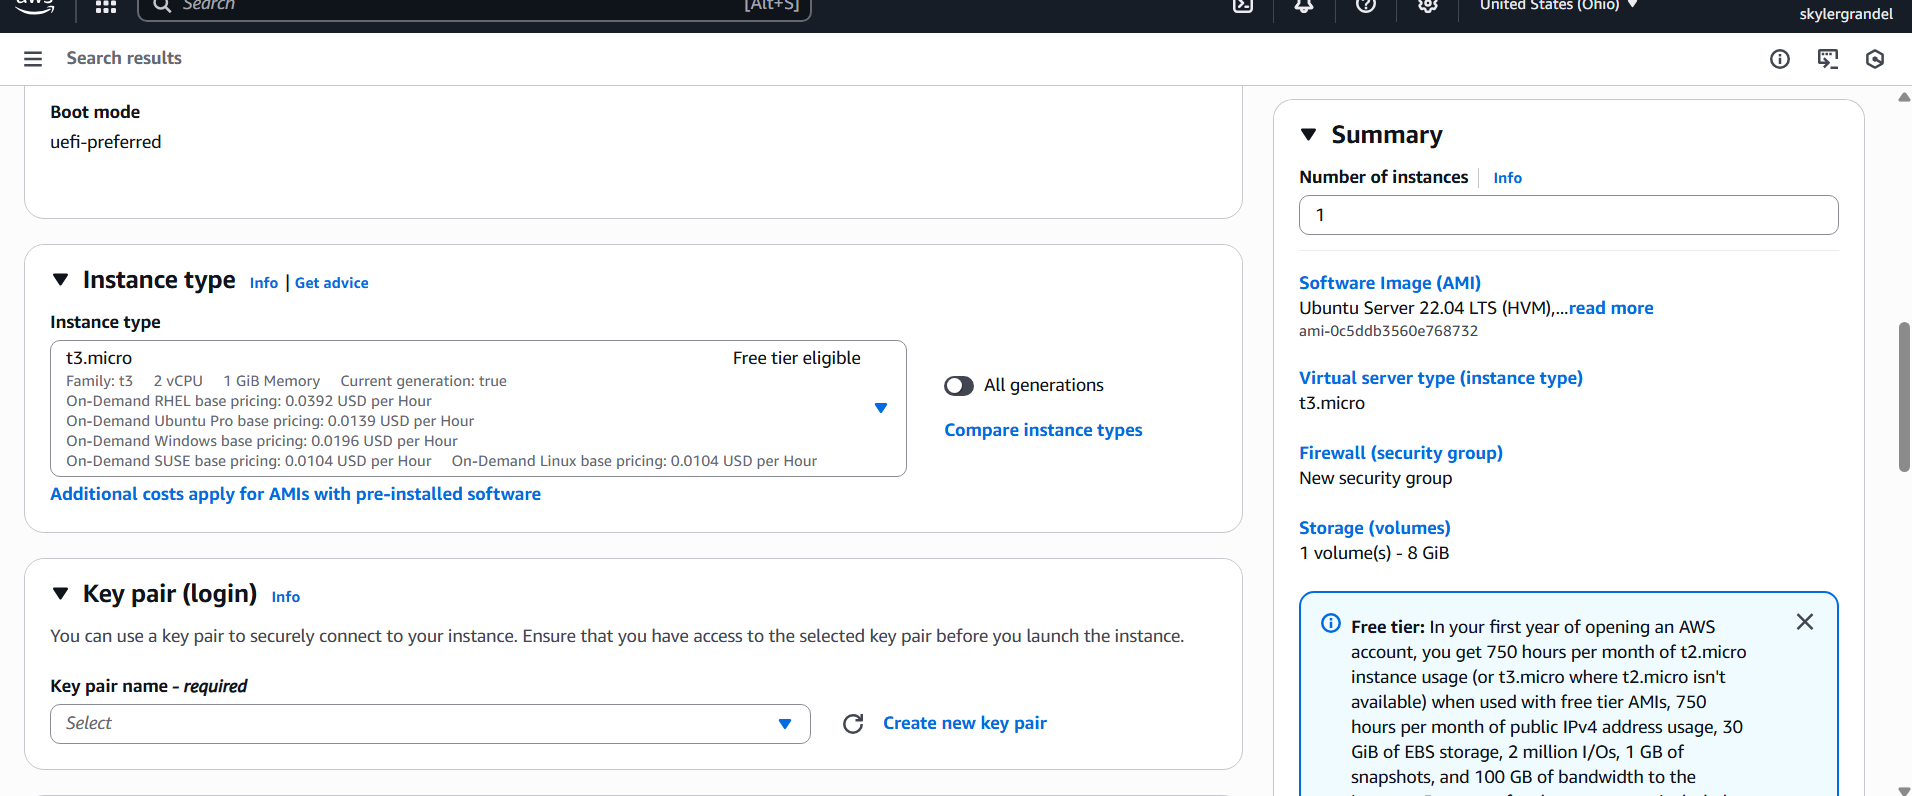The image size is (1912, 796).
Task: Launch CloudShell from the top bar
Action: pyautogui.click(x=1242, y=7)
